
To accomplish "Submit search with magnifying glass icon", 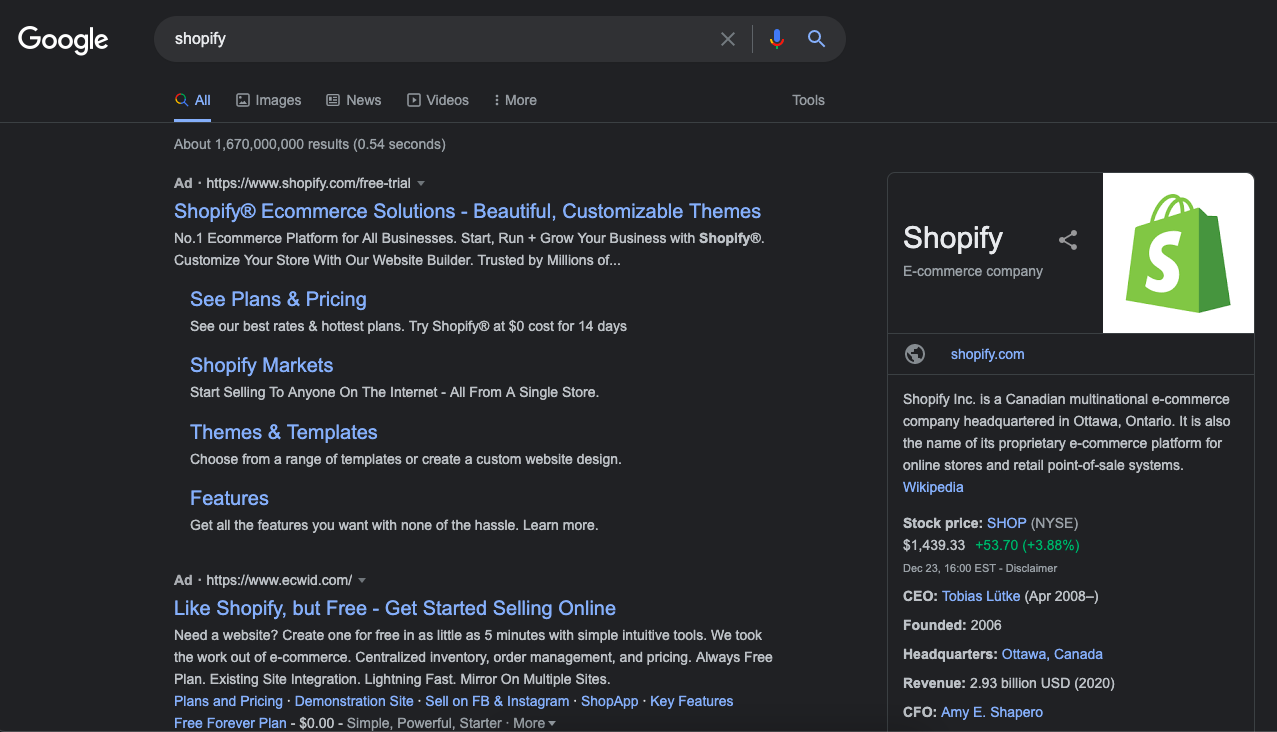I will [816, 39].
